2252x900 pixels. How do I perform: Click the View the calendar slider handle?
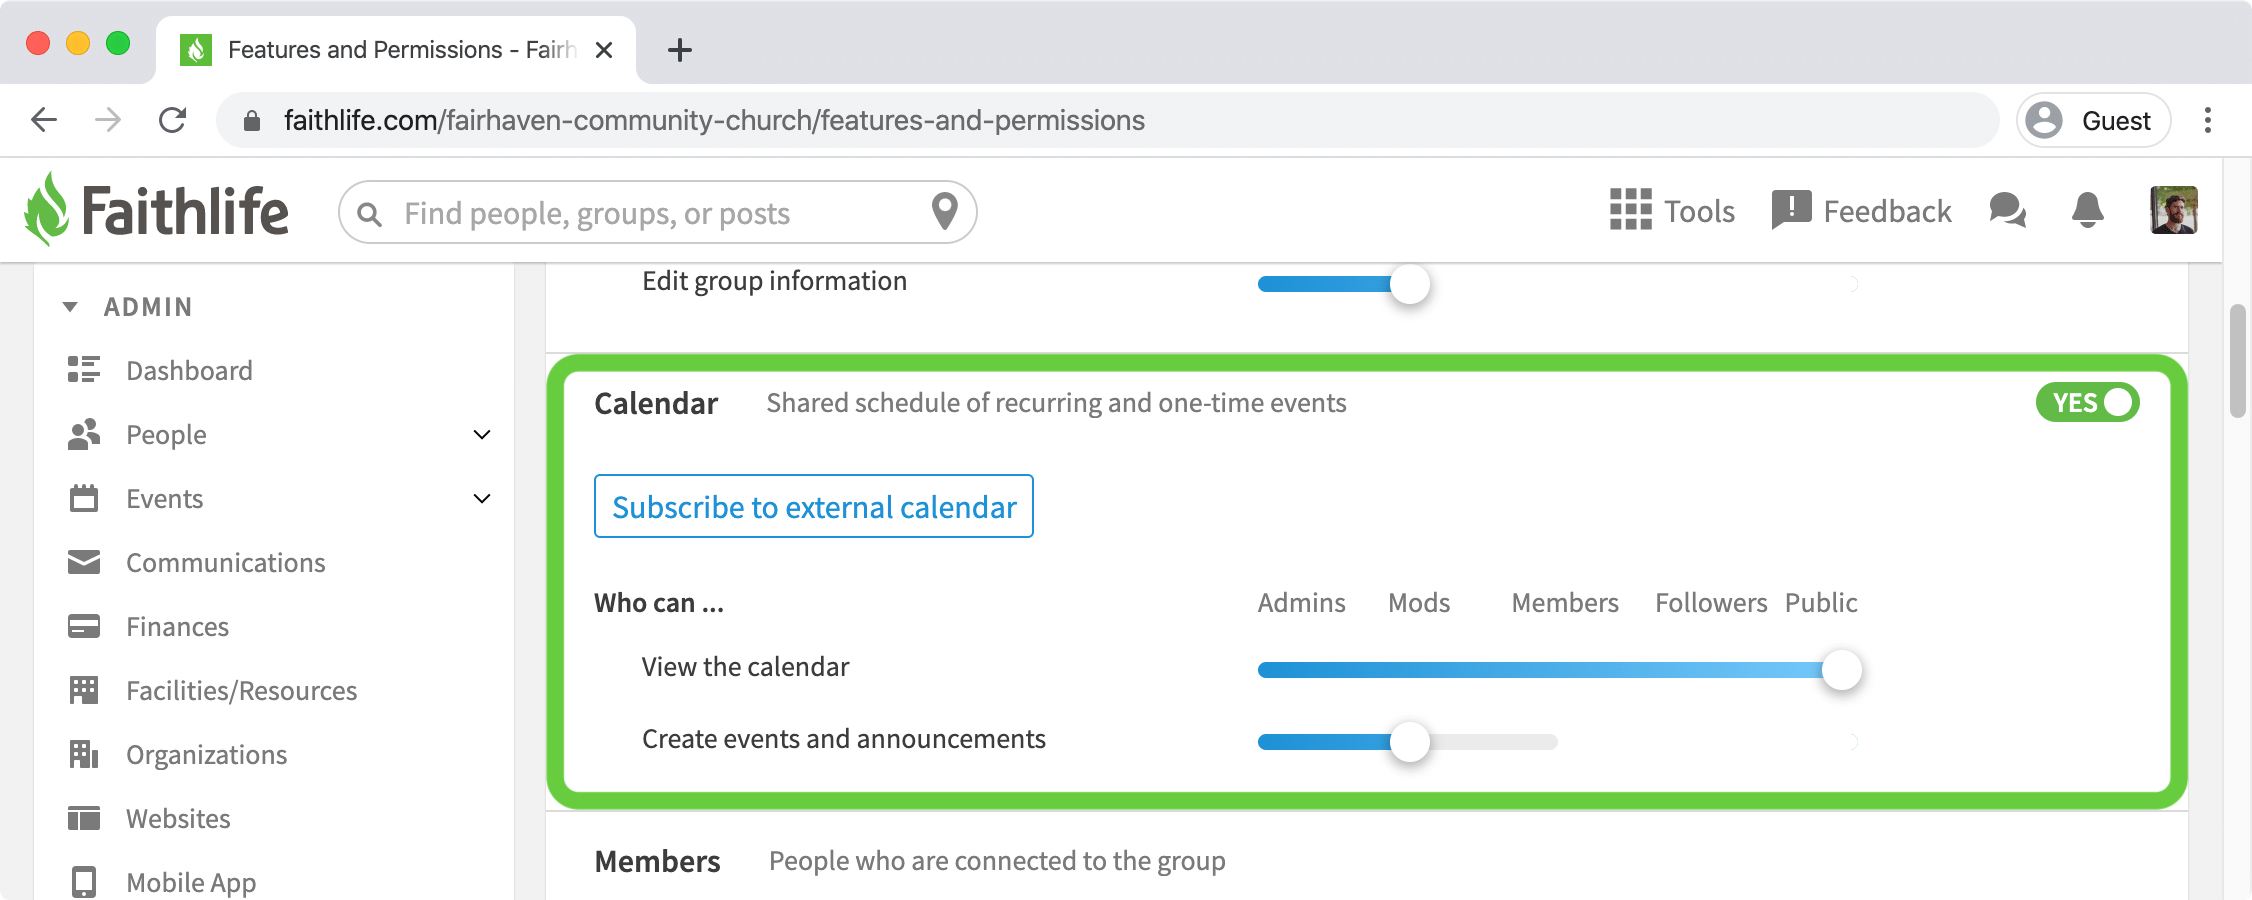(1842, 669)
